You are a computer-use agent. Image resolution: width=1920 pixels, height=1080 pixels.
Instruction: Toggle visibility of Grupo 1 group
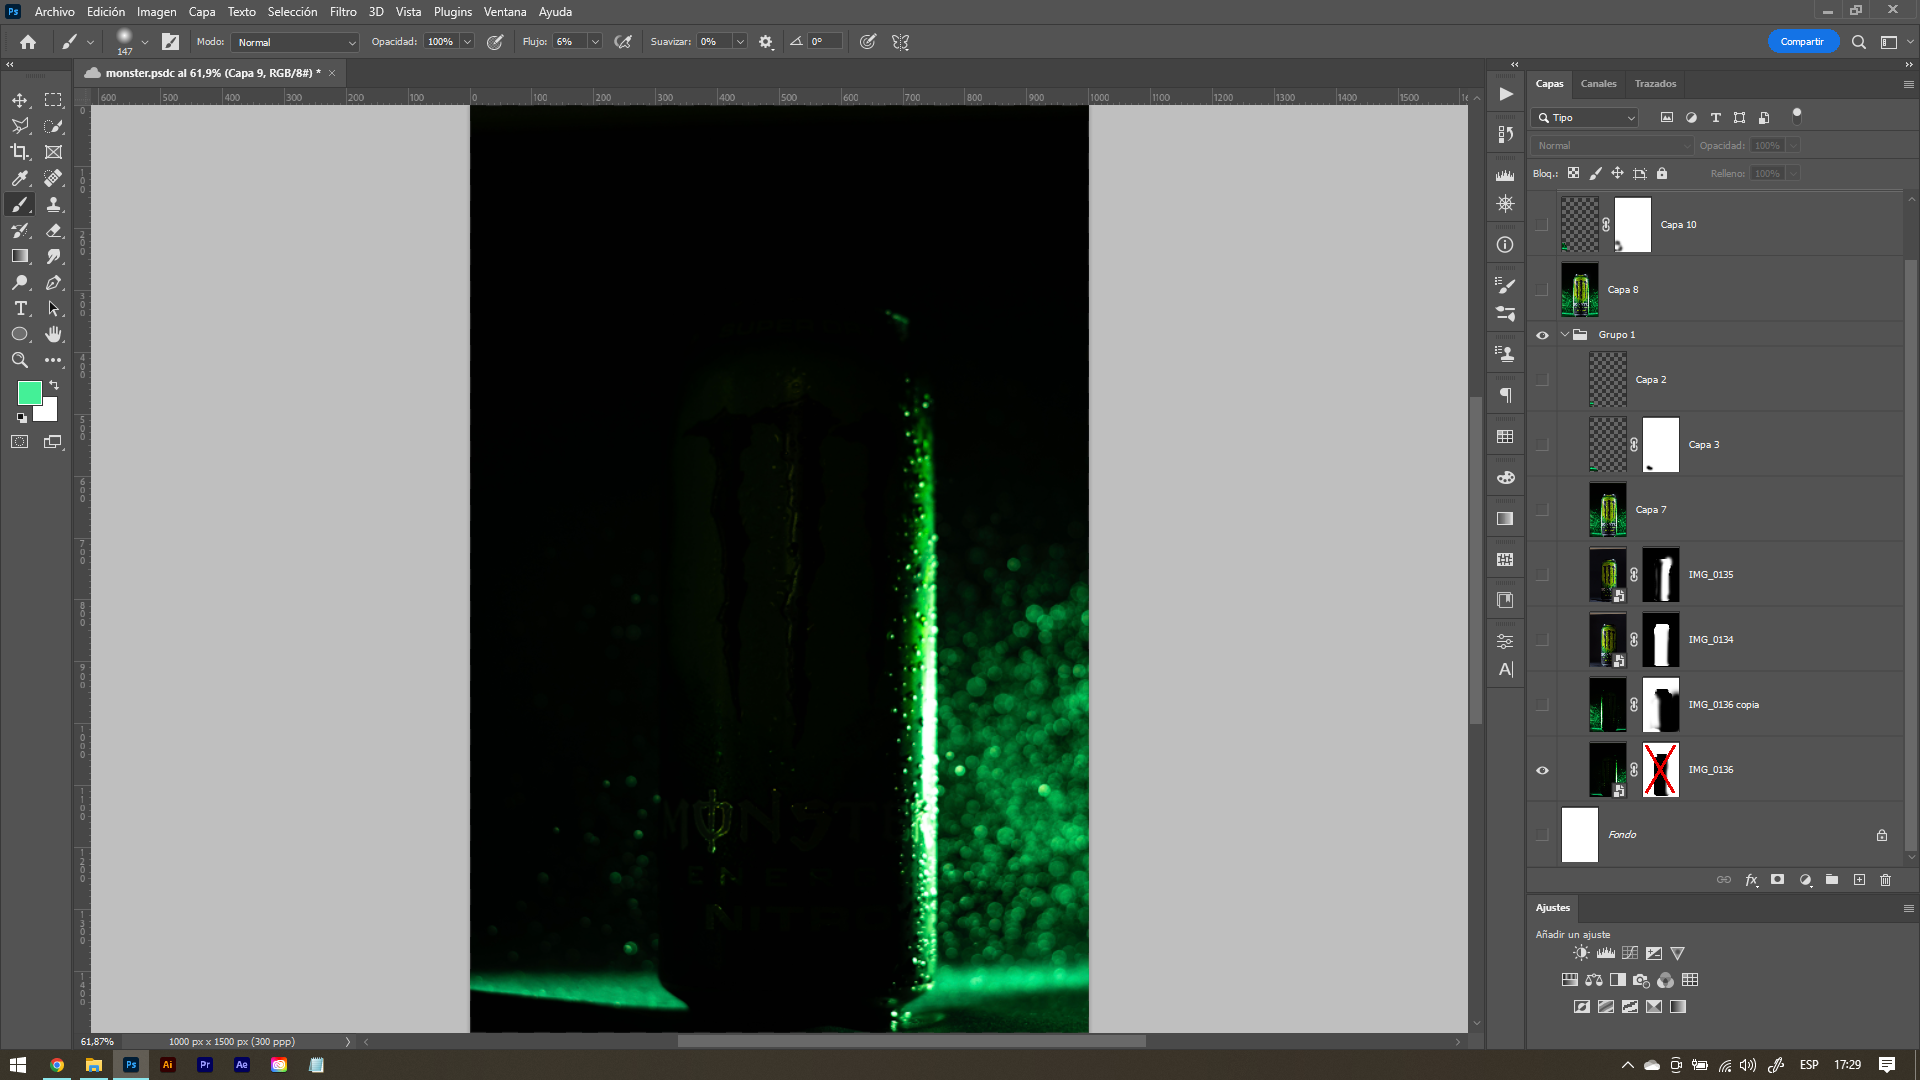pyautogui.click(x=1542, y=335)
